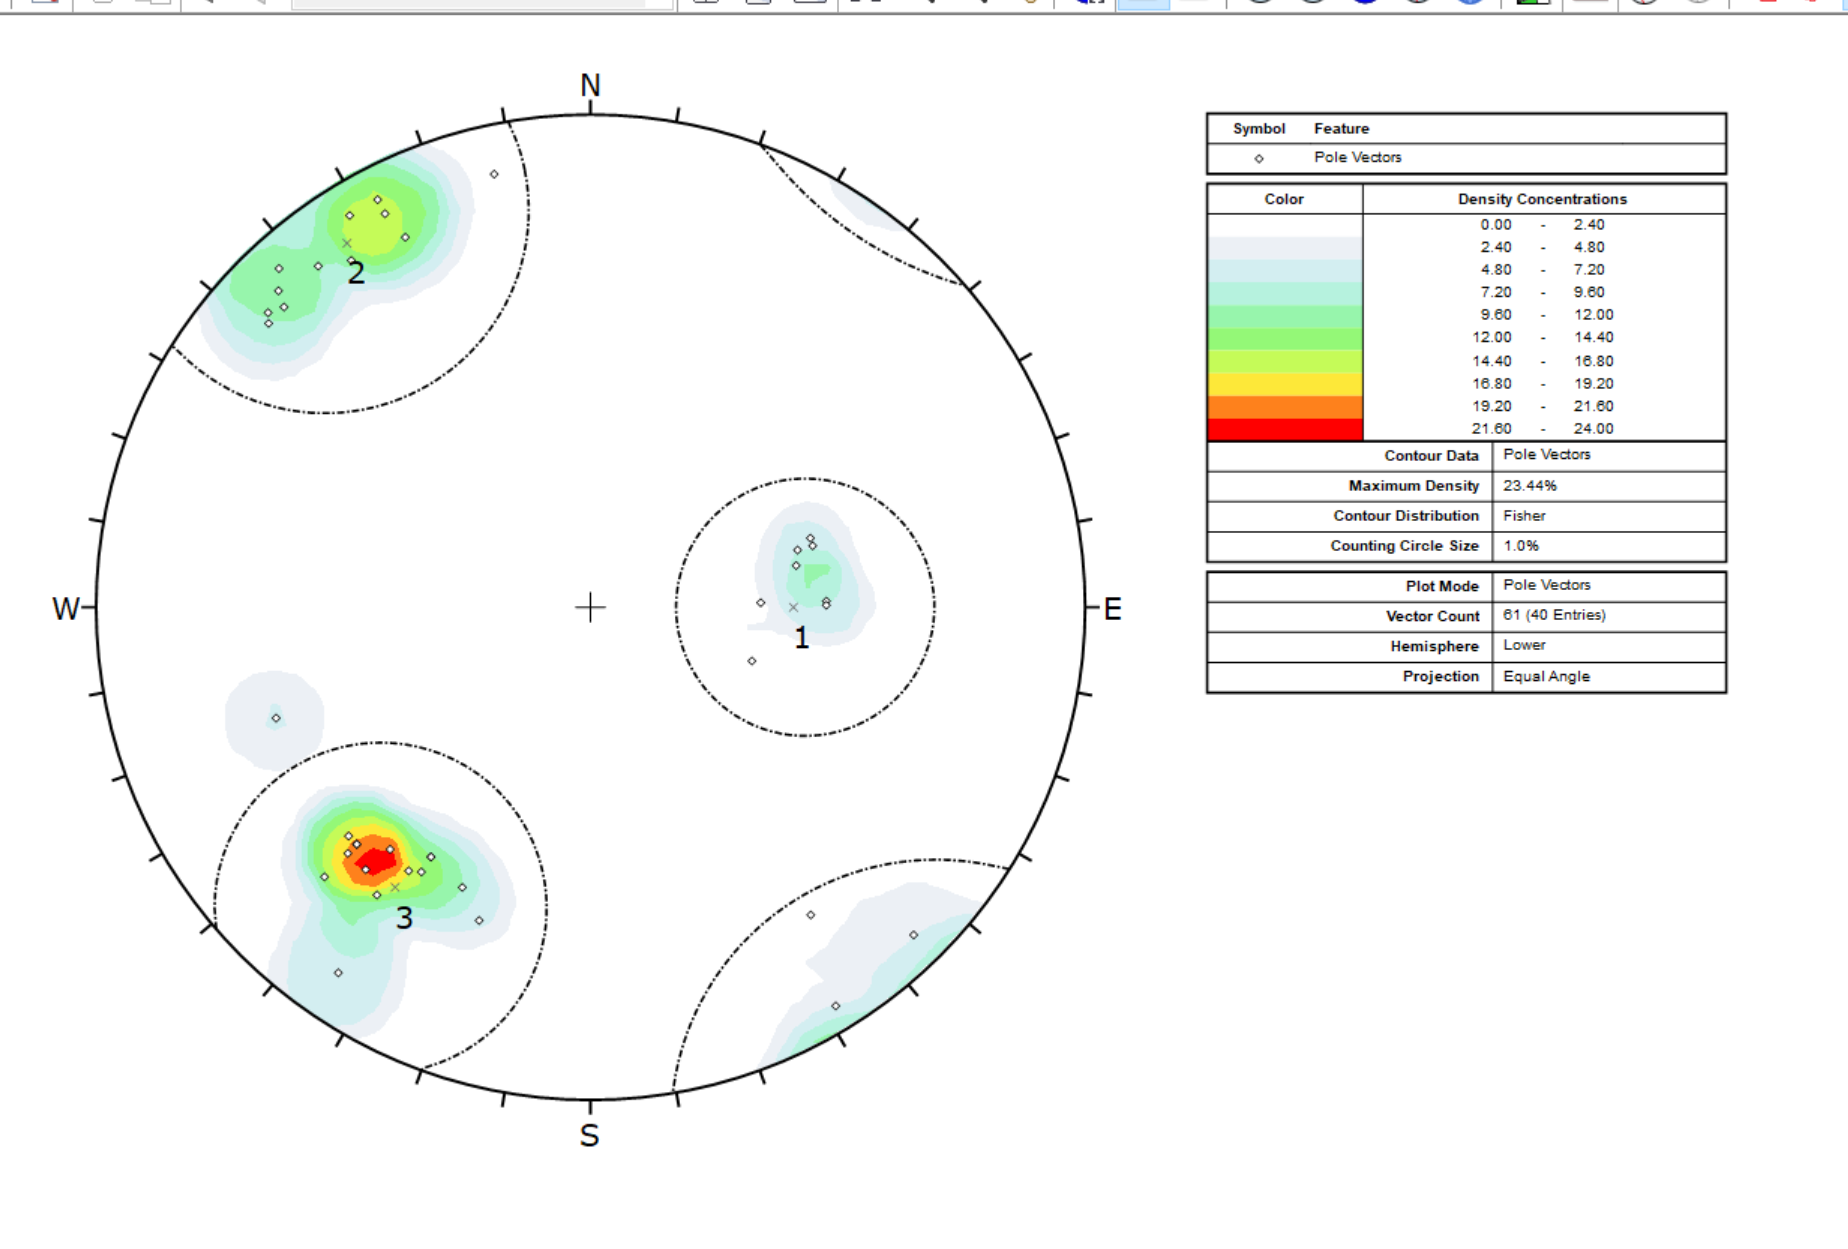This screenshot has width=1848, height=1249.
Task: Click the Maximum Density label
Action: 1413,486
